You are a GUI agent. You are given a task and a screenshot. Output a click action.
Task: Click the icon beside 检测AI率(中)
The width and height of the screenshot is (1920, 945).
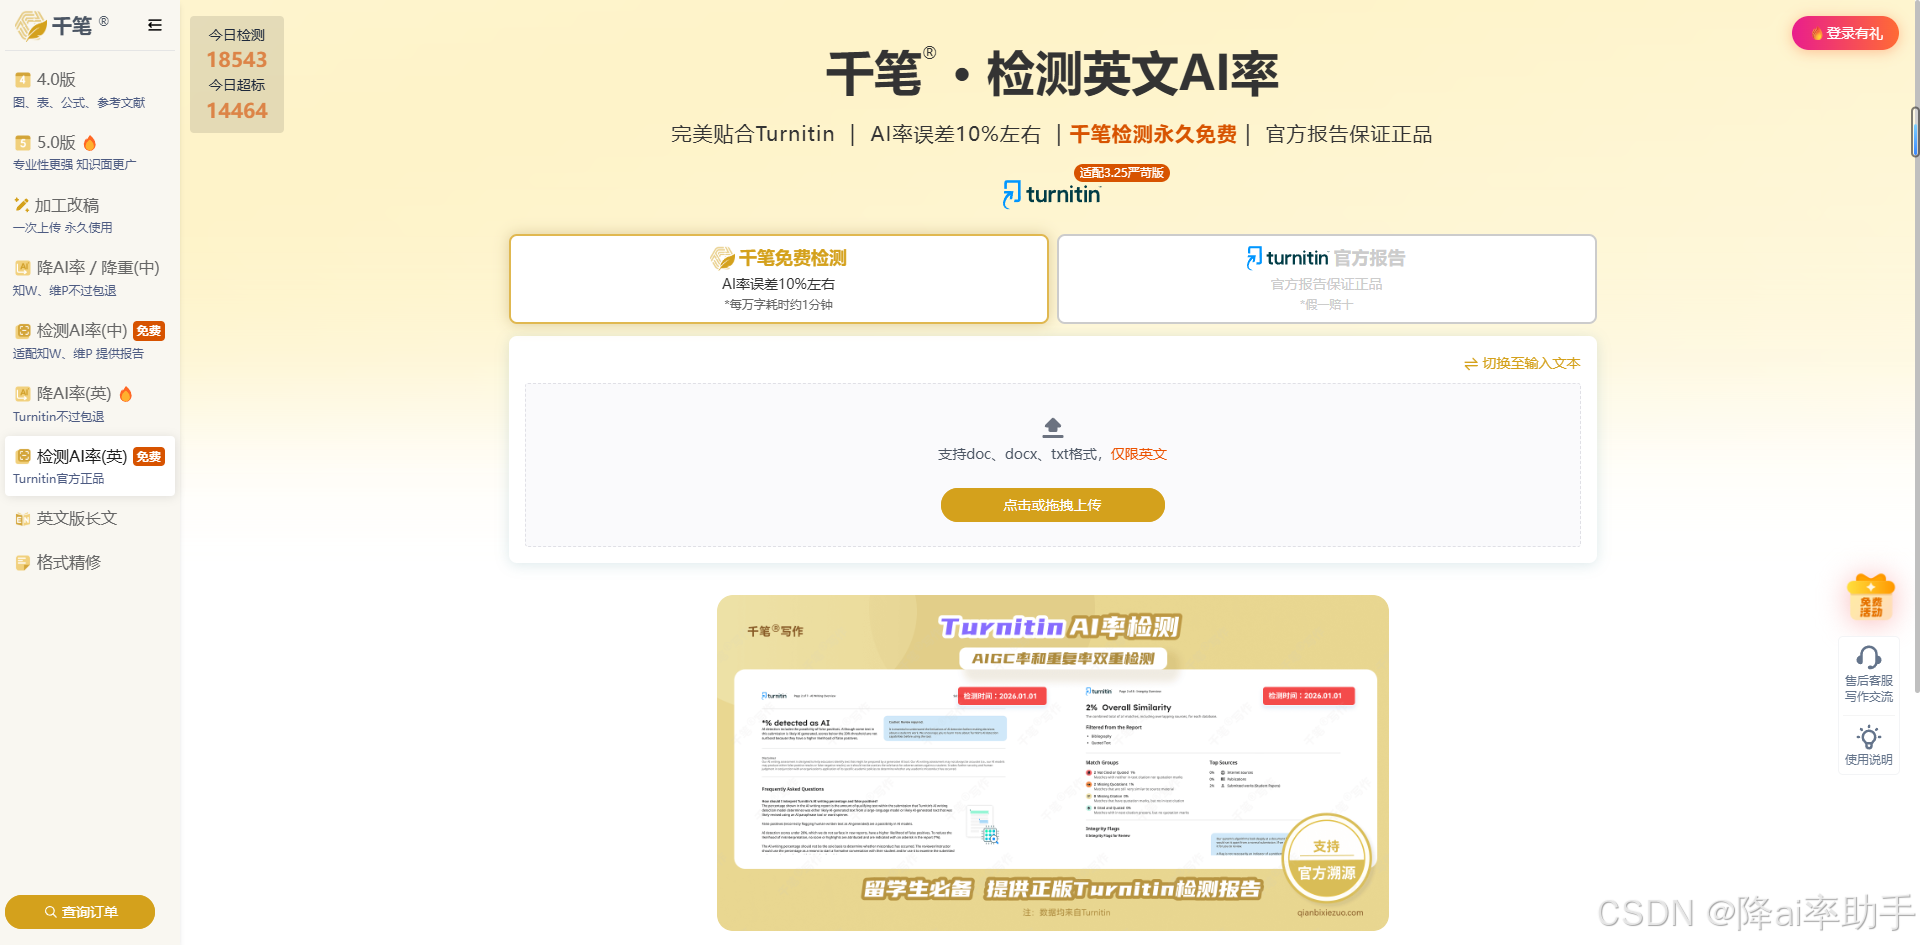point(23,331)
